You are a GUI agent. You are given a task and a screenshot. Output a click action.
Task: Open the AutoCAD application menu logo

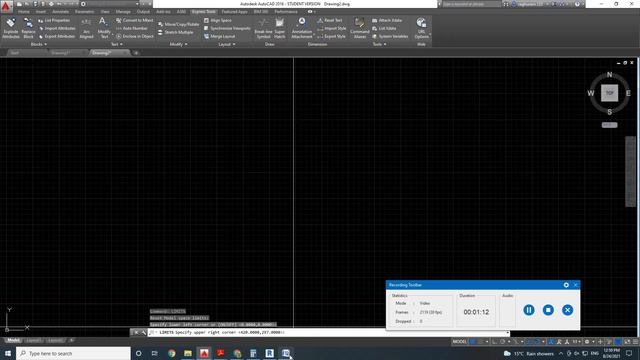click(6, 7)
